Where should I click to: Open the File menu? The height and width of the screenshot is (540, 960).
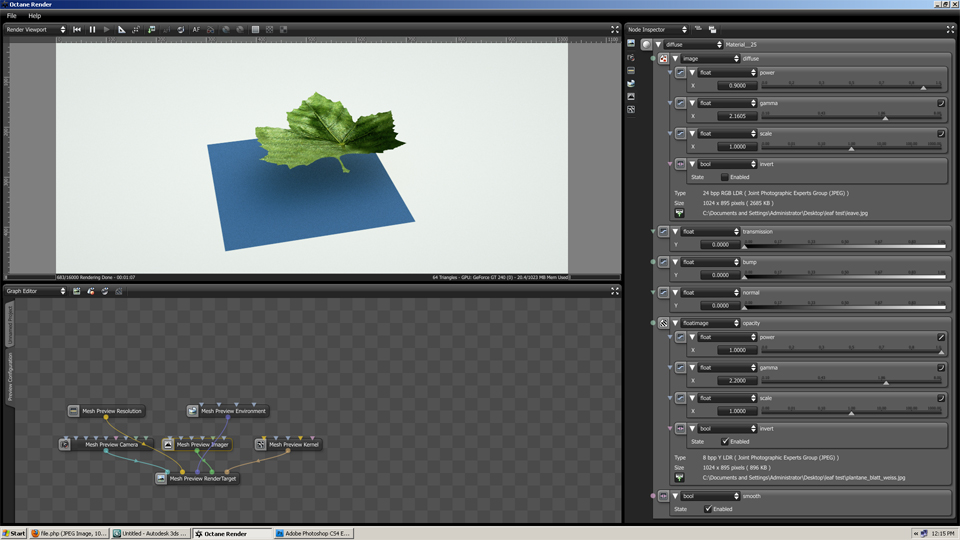[x=12, y=16]
